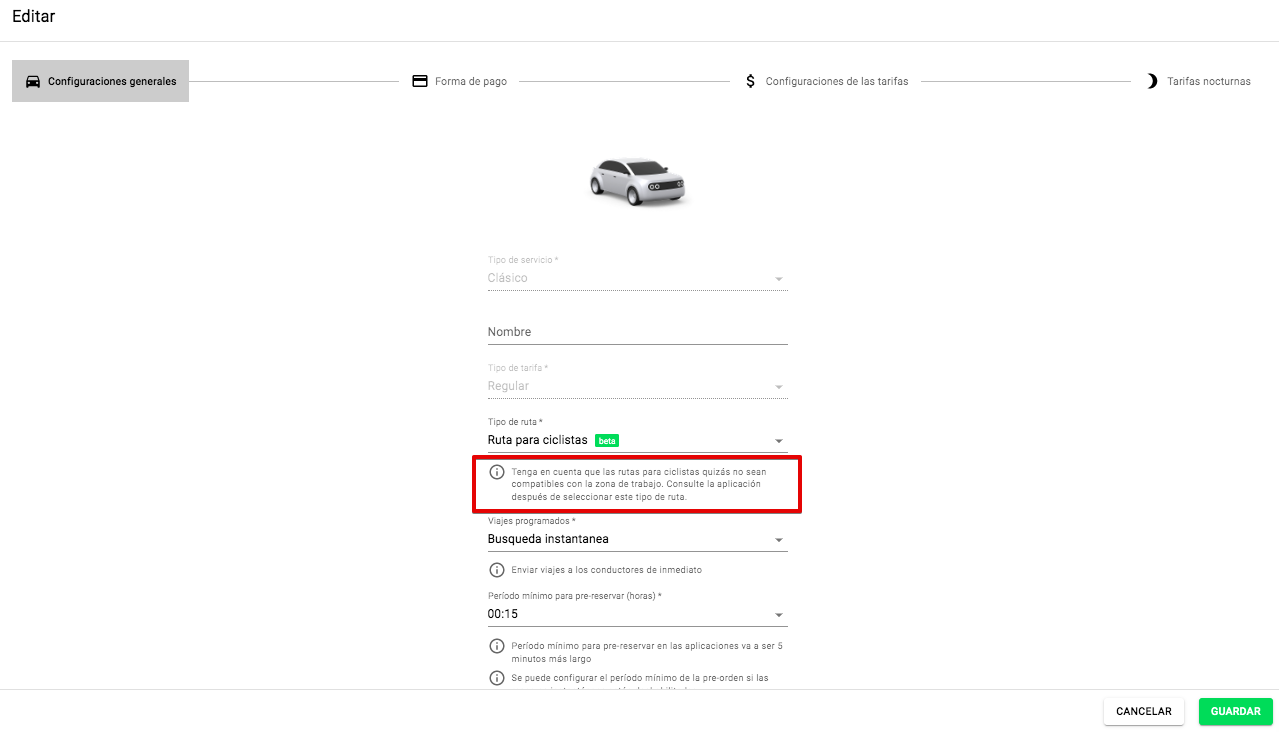Image resolution: width=1279 pixels, height=732 pixels.
Task: Click the credit card icon beside Forma de pago
Action: (x=420, y=81)
